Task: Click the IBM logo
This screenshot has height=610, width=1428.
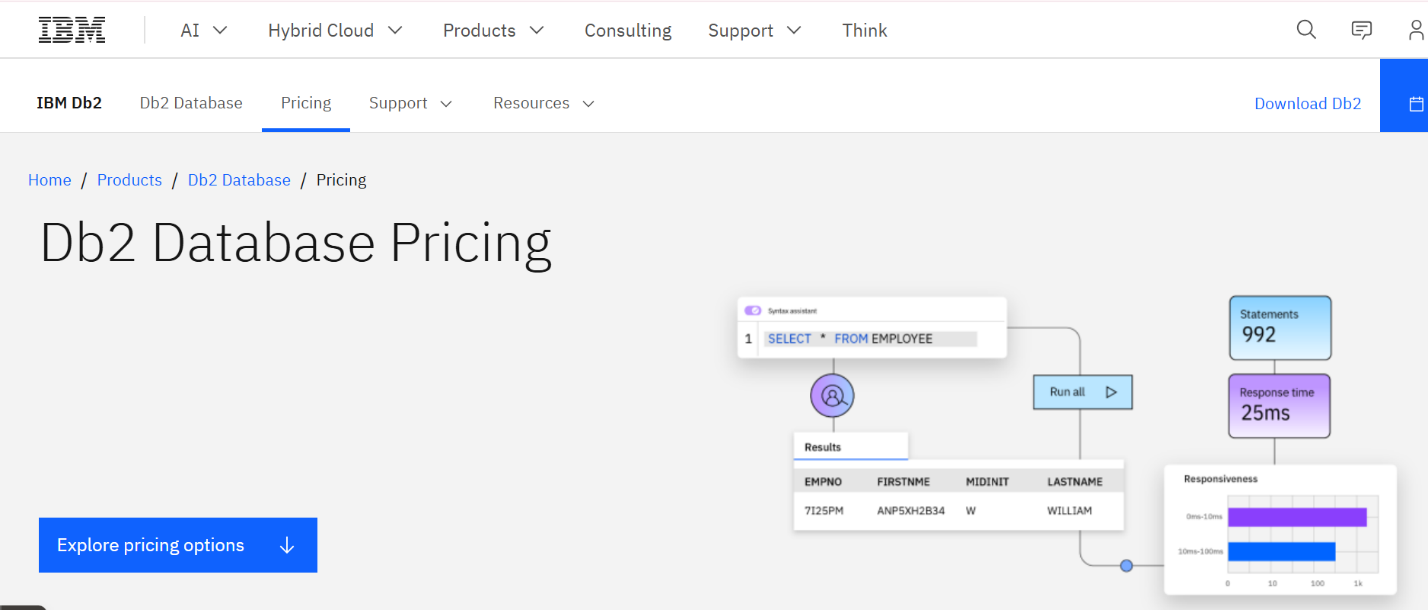Action: pos(72,30)
